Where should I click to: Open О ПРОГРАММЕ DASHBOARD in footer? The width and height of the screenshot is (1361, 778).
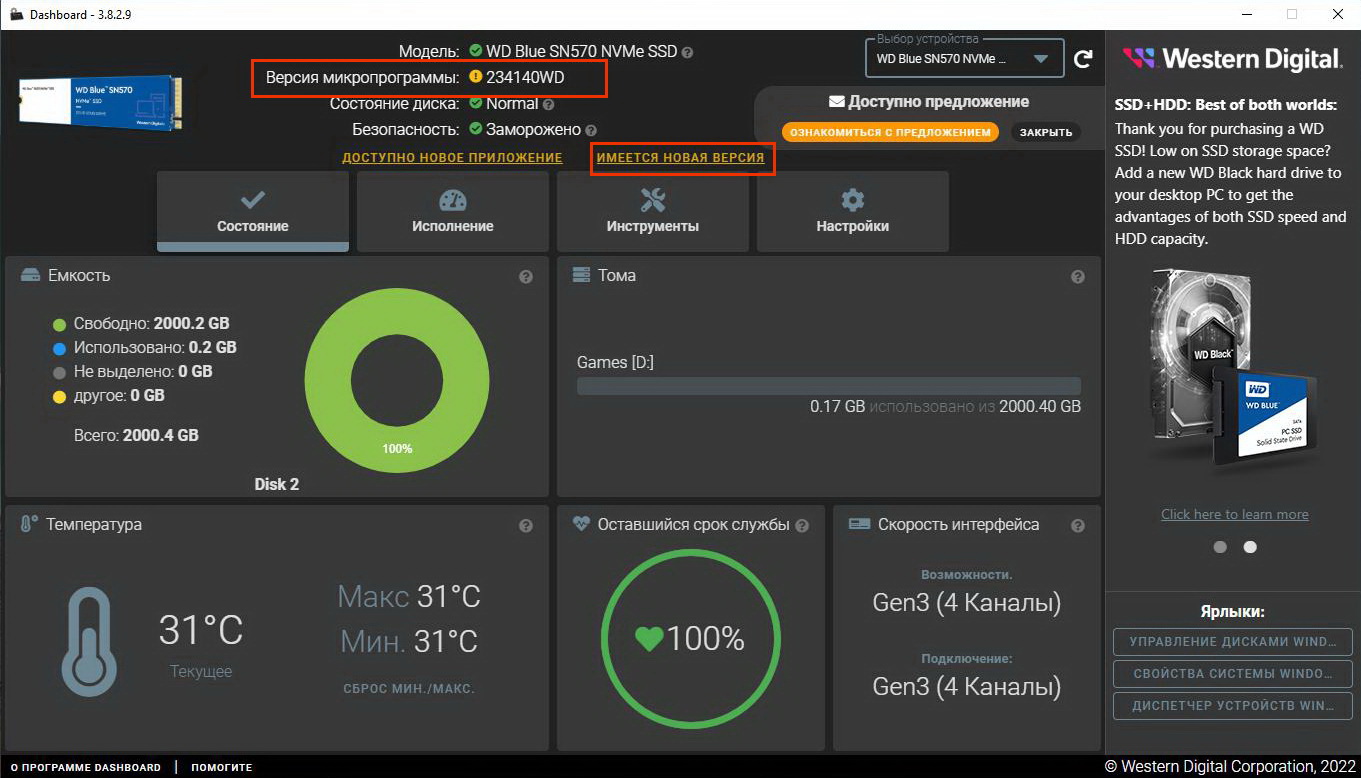86,767
